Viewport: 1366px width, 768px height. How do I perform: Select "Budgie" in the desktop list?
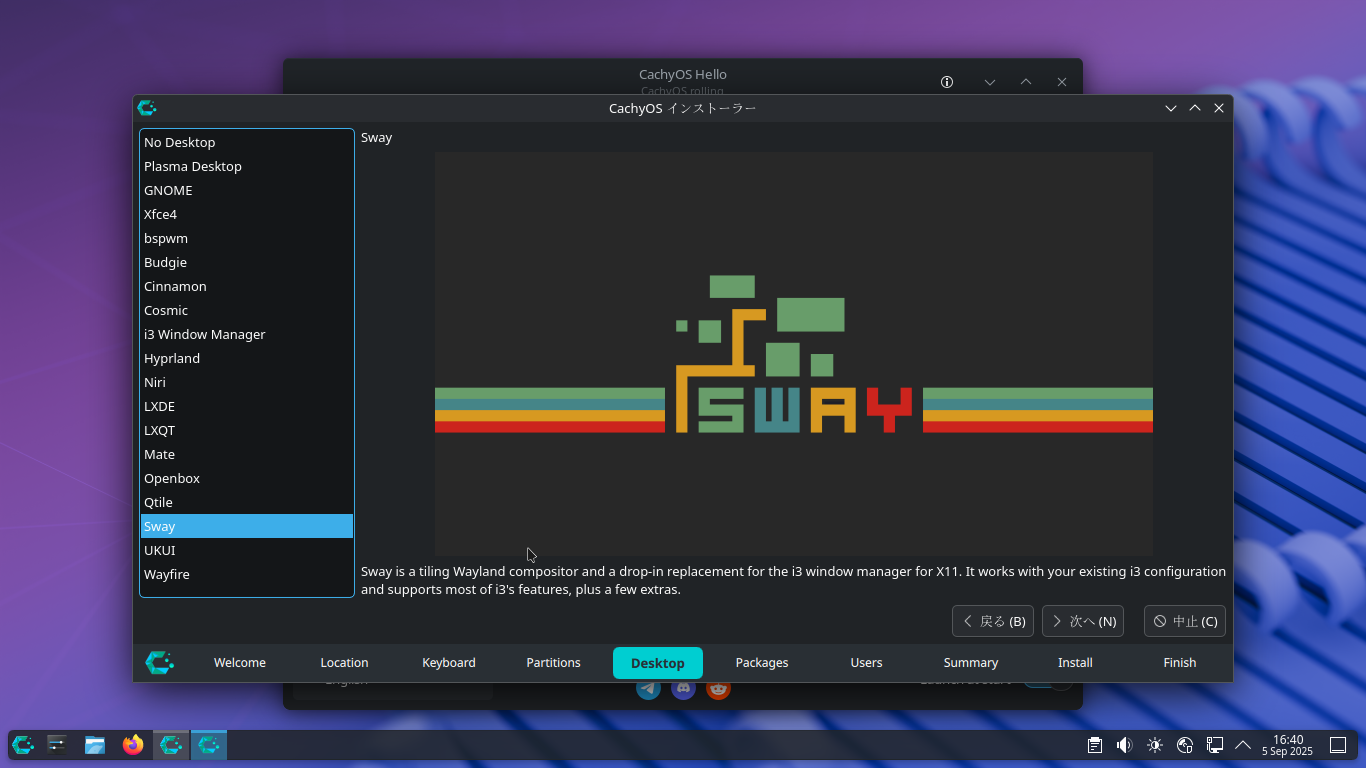click(247, 262)
